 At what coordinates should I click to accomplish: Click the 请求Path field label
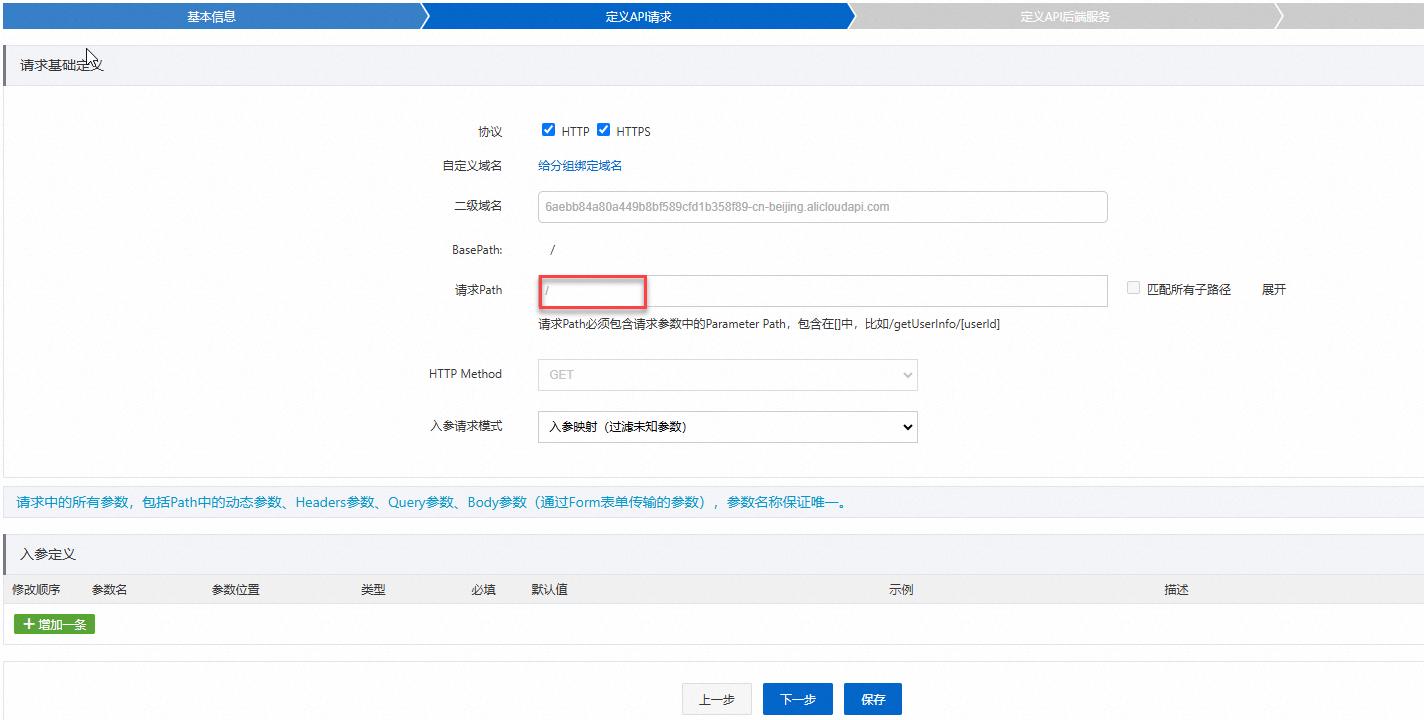point(478,290)
